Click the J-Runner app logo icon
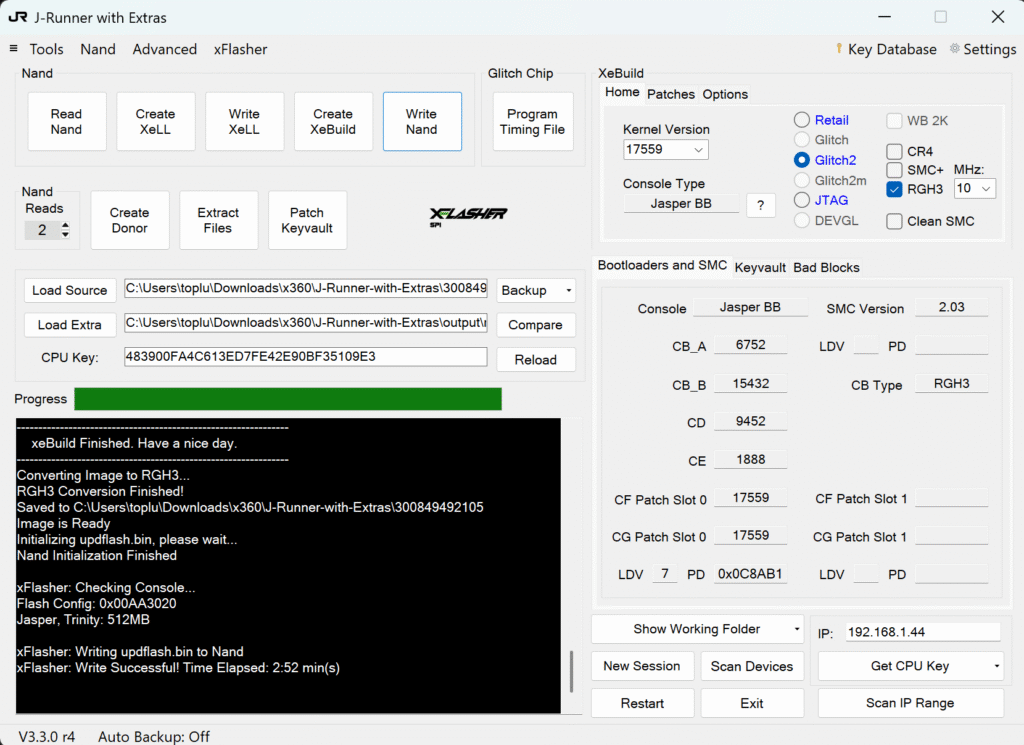This screenshot has height=745, width=1024. click(17, 17)
